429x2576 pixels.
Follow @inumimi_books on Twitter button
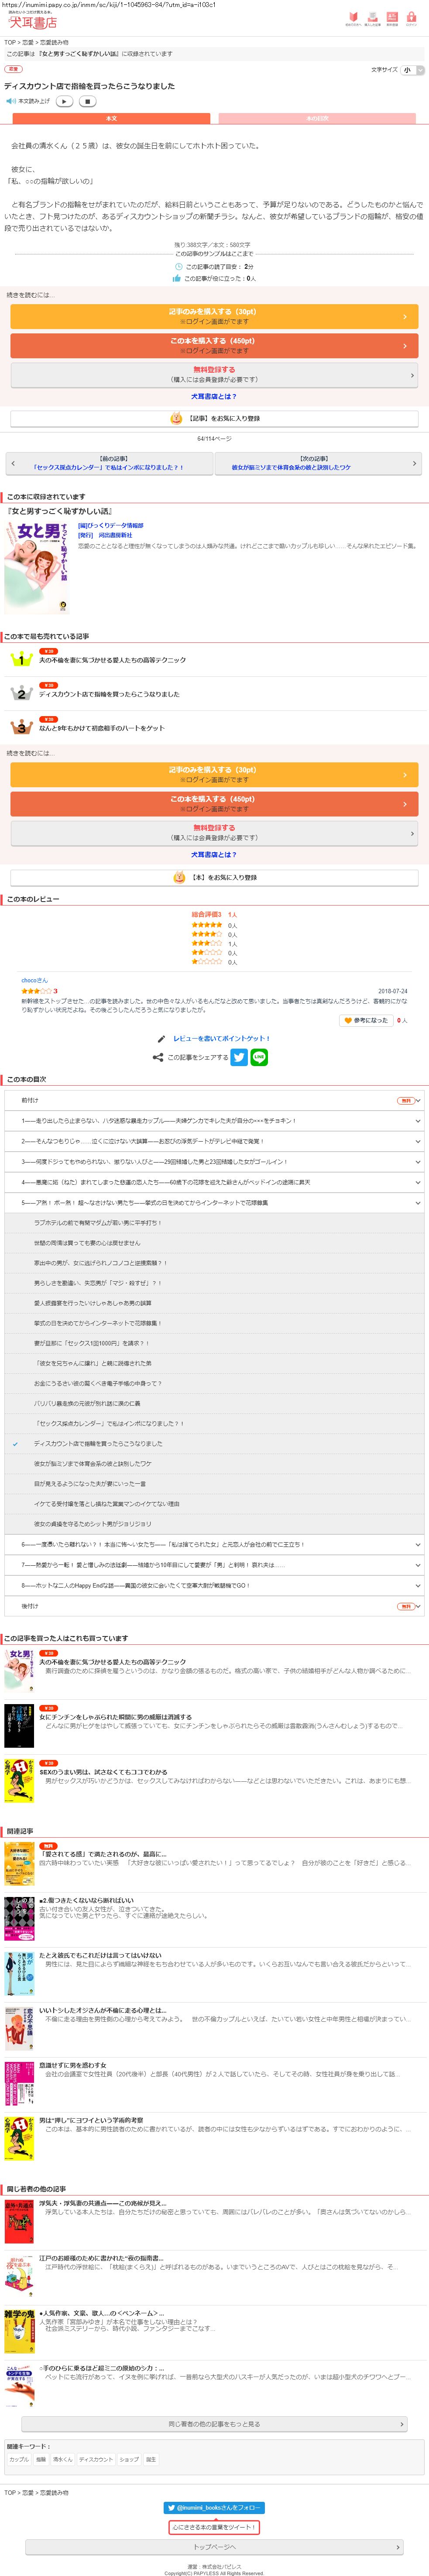coord(214,2507)
